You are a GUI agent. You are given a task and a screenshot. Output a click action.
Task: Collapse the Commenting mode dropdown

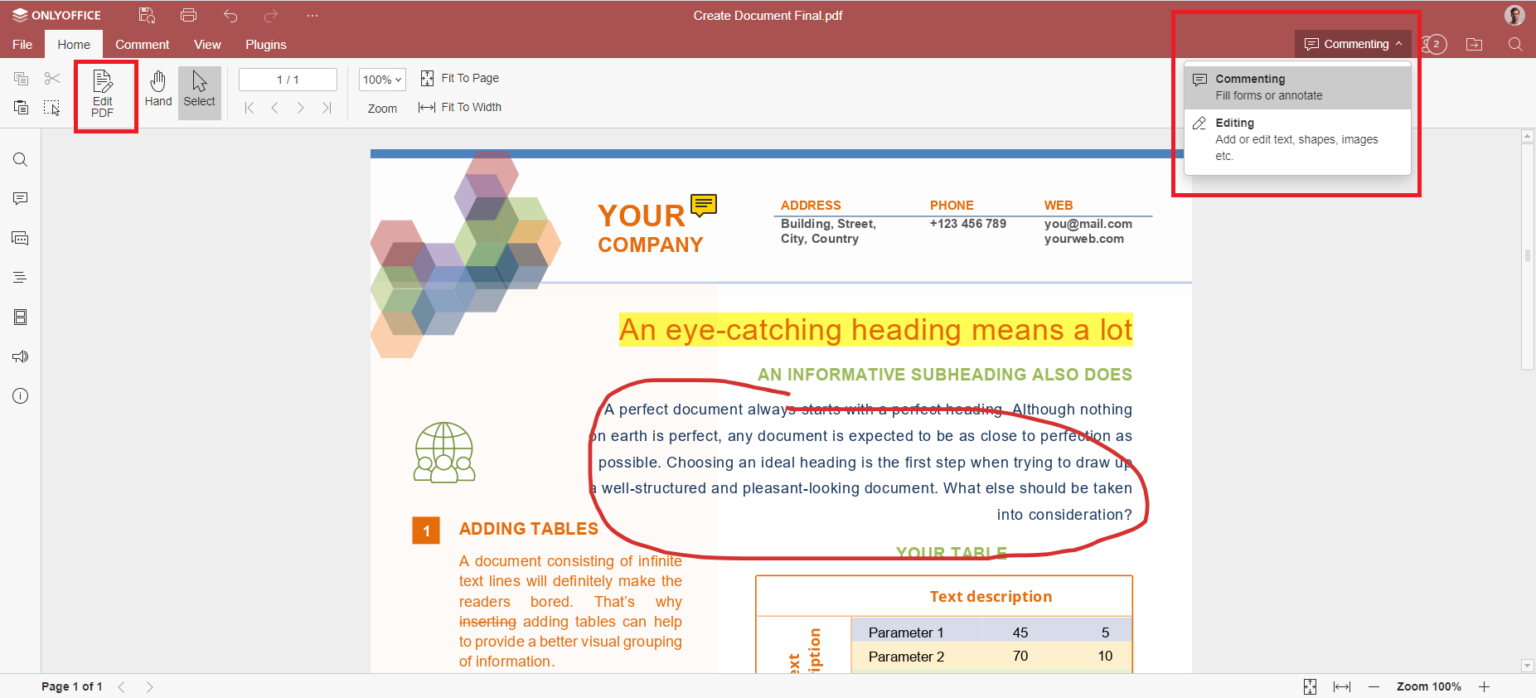pyautogui.click(x=1352, y=43)
